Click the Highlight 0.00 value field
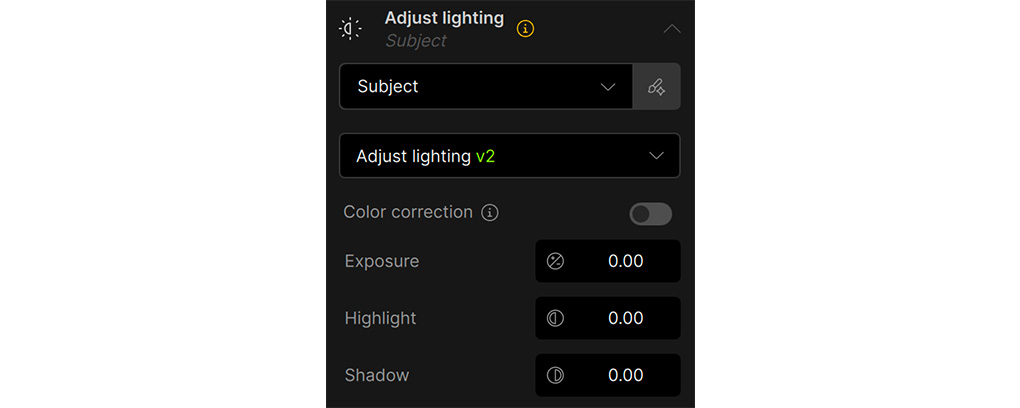 coord(626,319)
